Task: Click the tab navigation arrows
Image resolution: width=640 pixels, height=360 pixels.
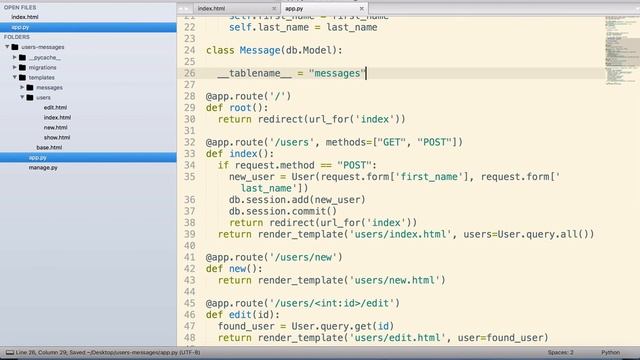Action: 184,9
